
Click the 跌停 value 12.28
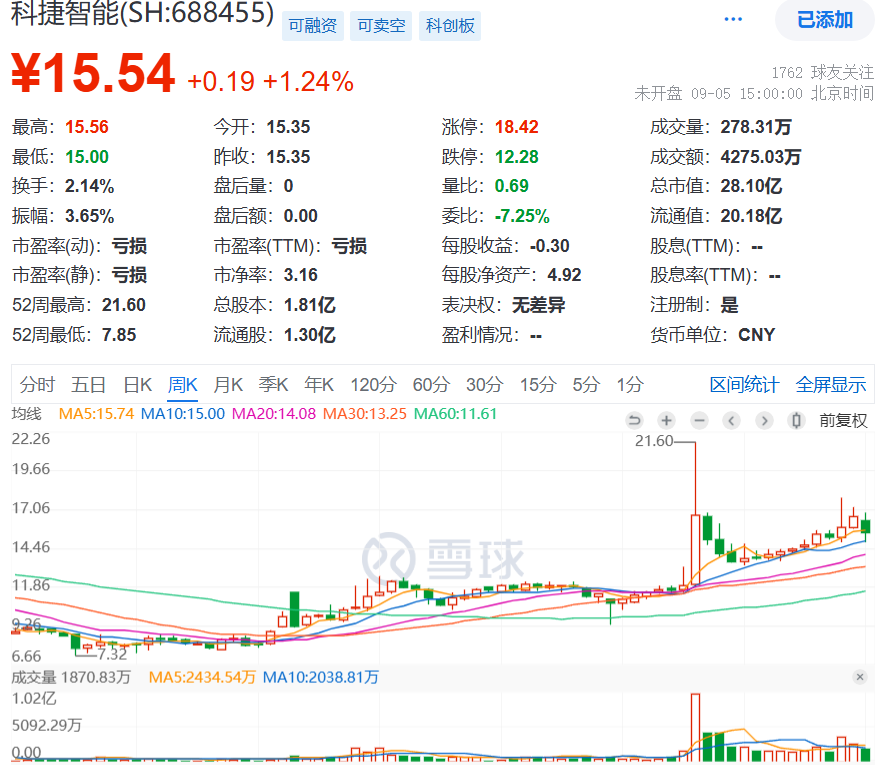(x=516, y=157)
